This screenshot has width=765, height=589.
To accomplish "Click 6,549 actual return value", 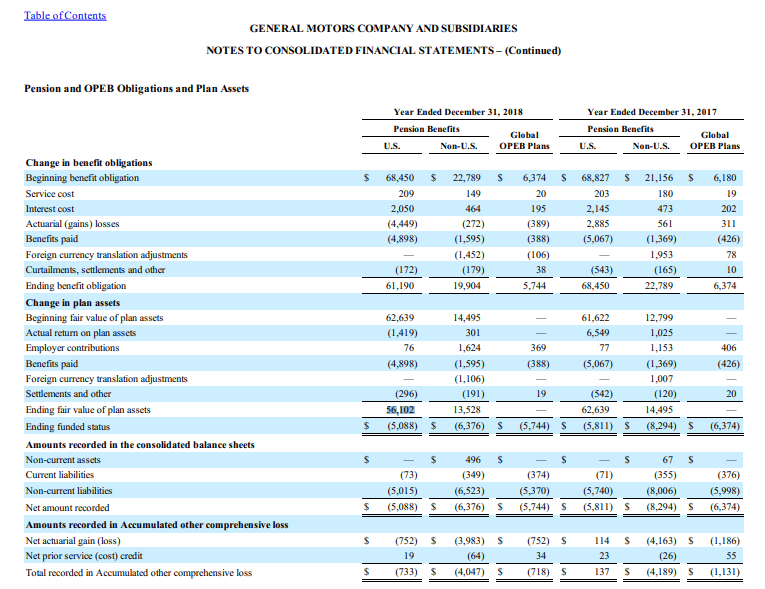I will click(598, 333).
